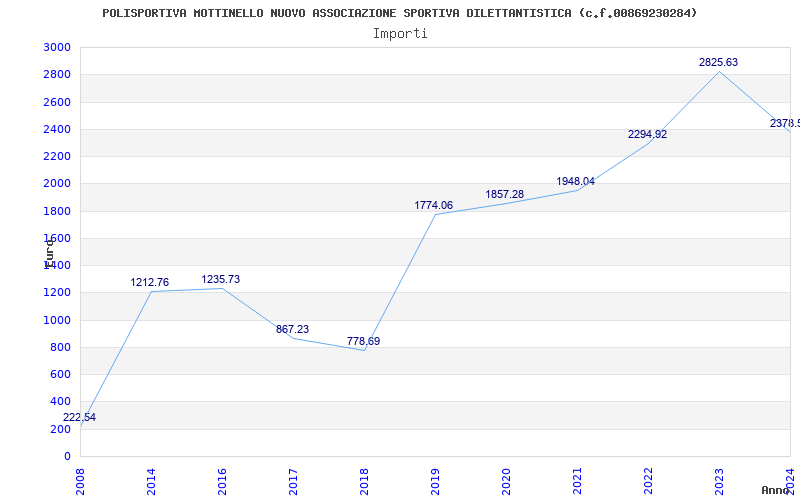This screenshot has width=800, height=500.
Task: Click the y-axis value 1200
Action: (x=57, y=293)
